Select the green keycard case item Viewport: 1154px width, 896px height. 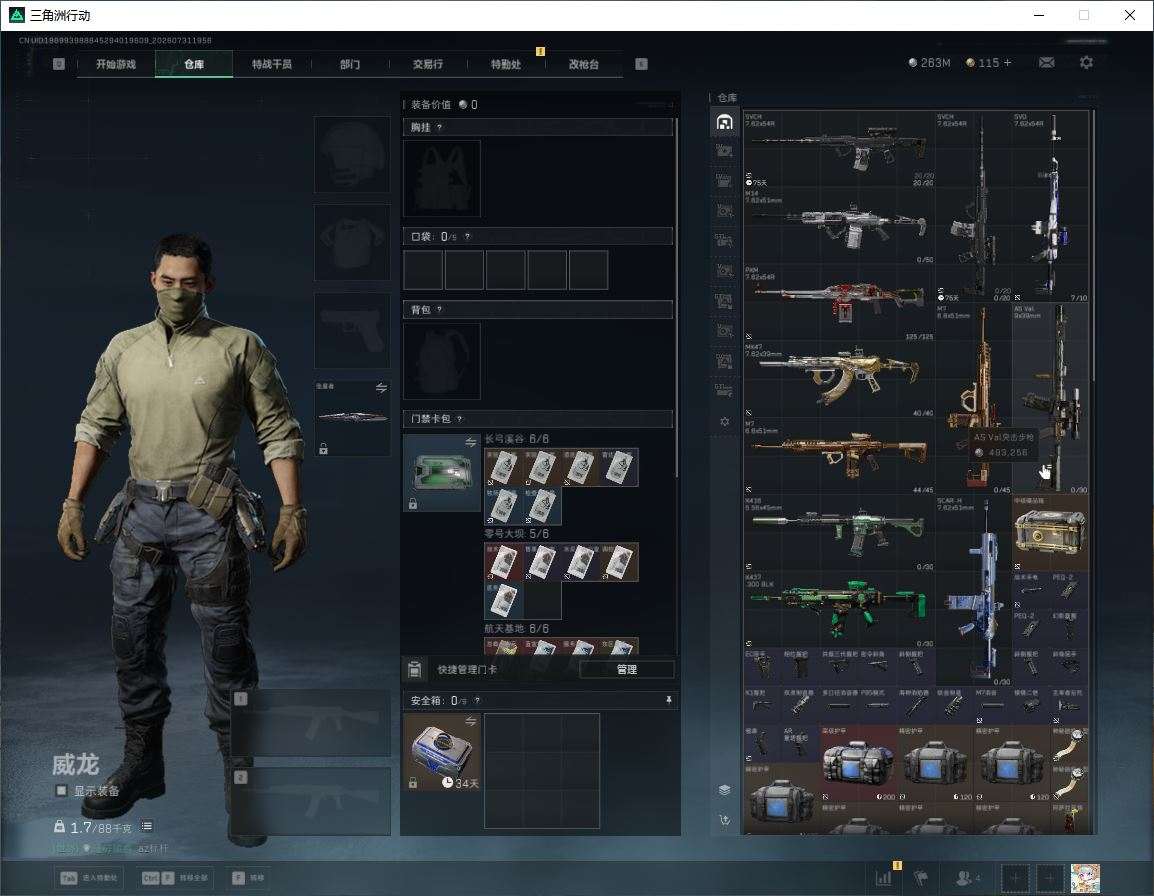(x=442, y=473)
